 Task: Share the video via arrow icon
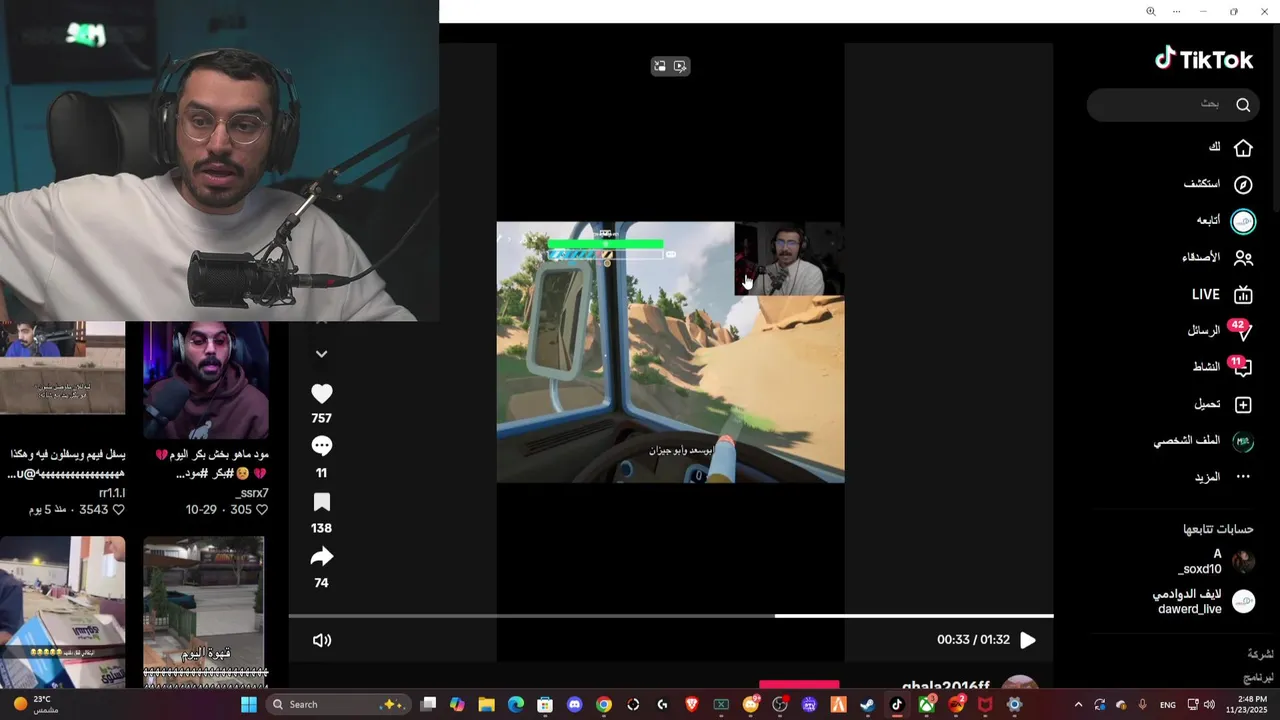click(x=321, y=557)
